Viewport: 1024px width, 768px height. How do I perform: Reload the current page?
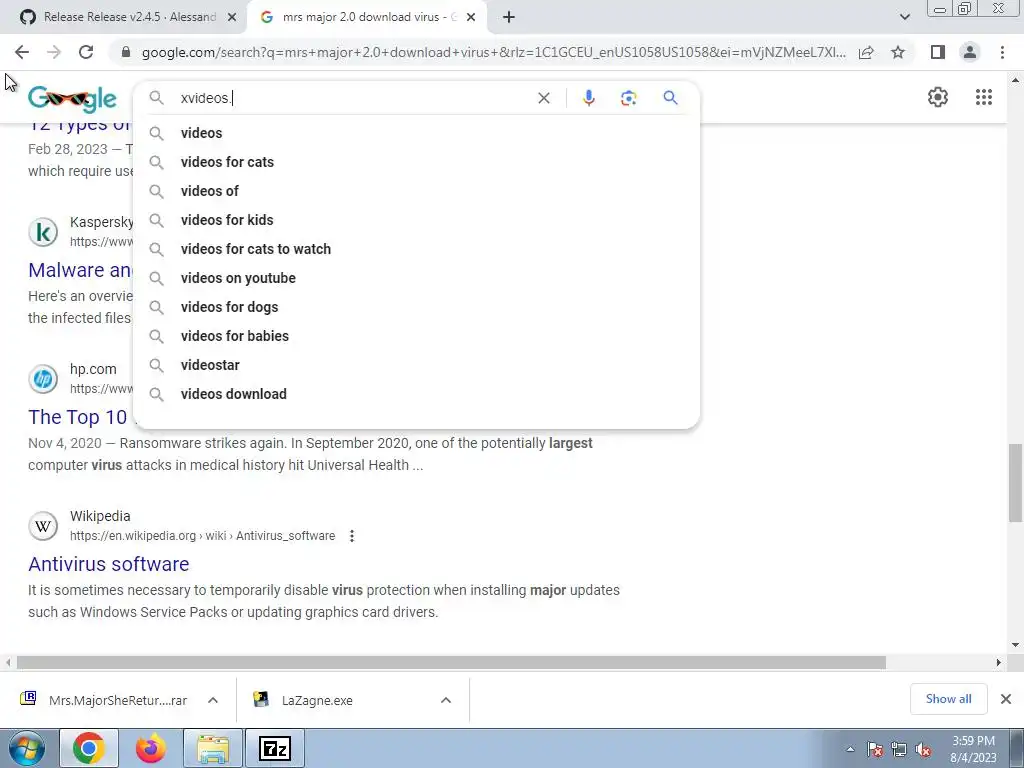pyautogui.click(x=86, y=52)
